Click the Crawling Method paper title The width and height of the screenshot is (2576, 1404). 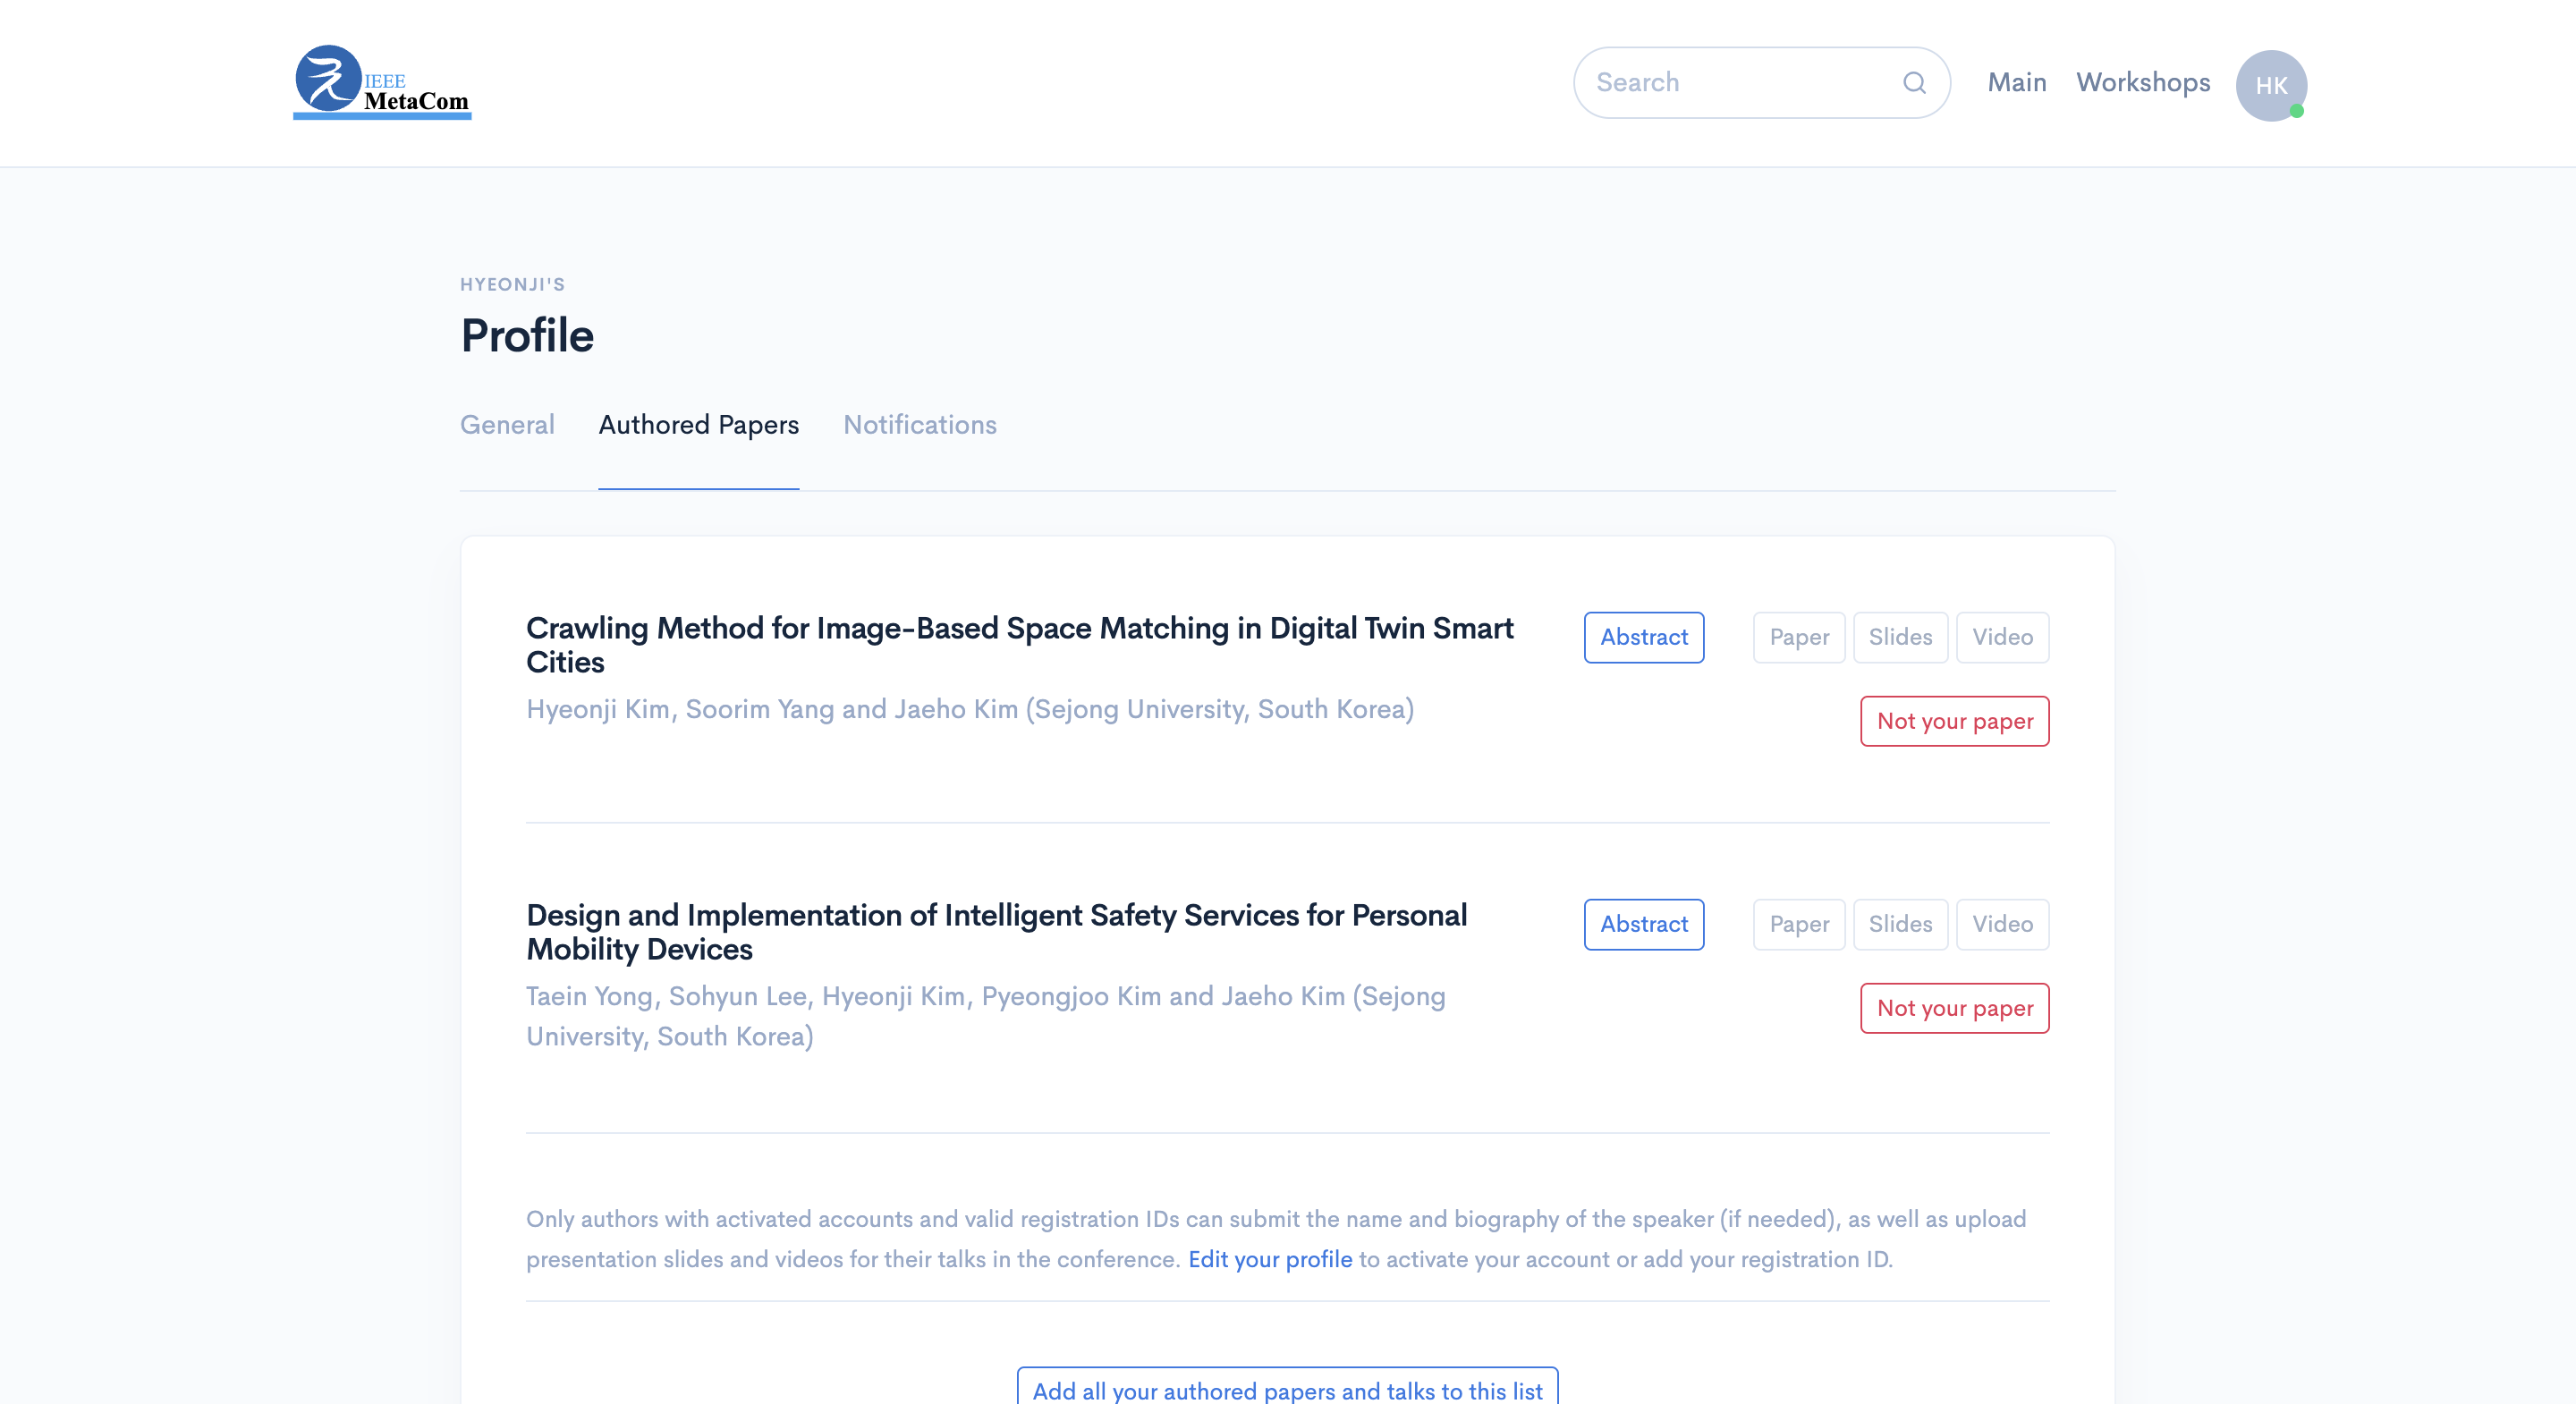[1019, 645]
